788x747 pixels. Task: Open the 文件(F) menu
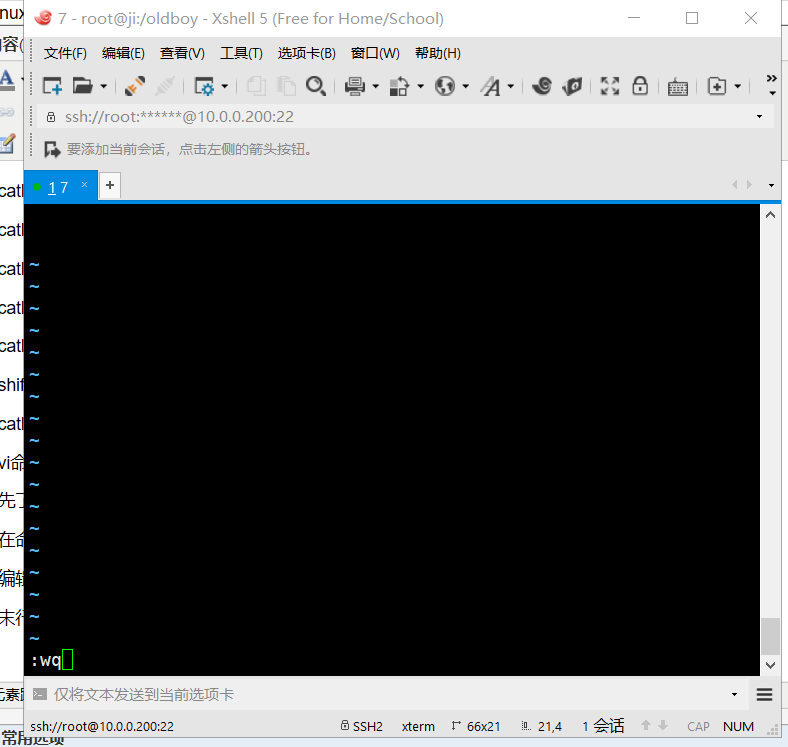point(65,53)
